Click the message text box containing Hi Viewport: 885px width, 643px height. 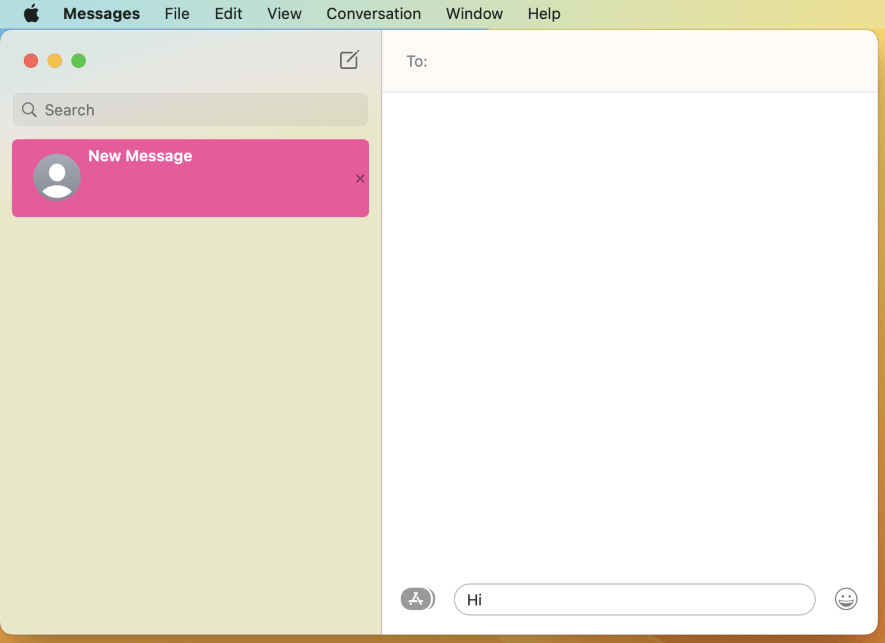tap(634, 600)
